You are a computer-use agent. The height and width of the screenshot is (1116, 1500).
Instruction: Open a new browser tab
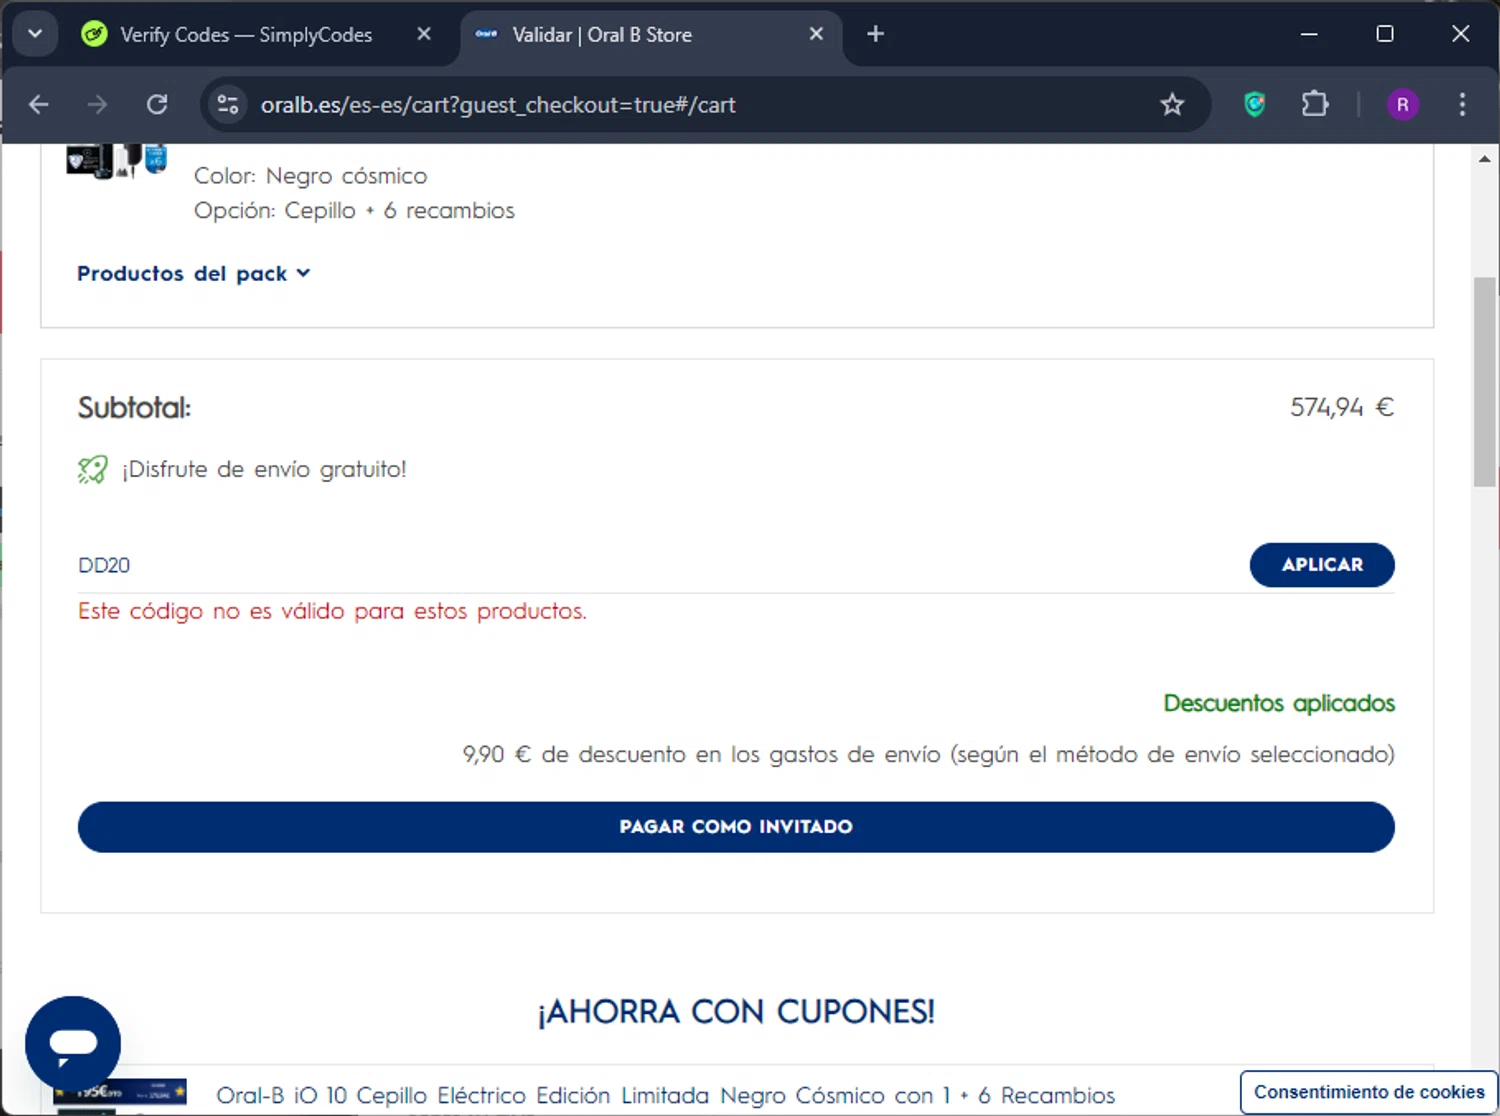[875, 34]
